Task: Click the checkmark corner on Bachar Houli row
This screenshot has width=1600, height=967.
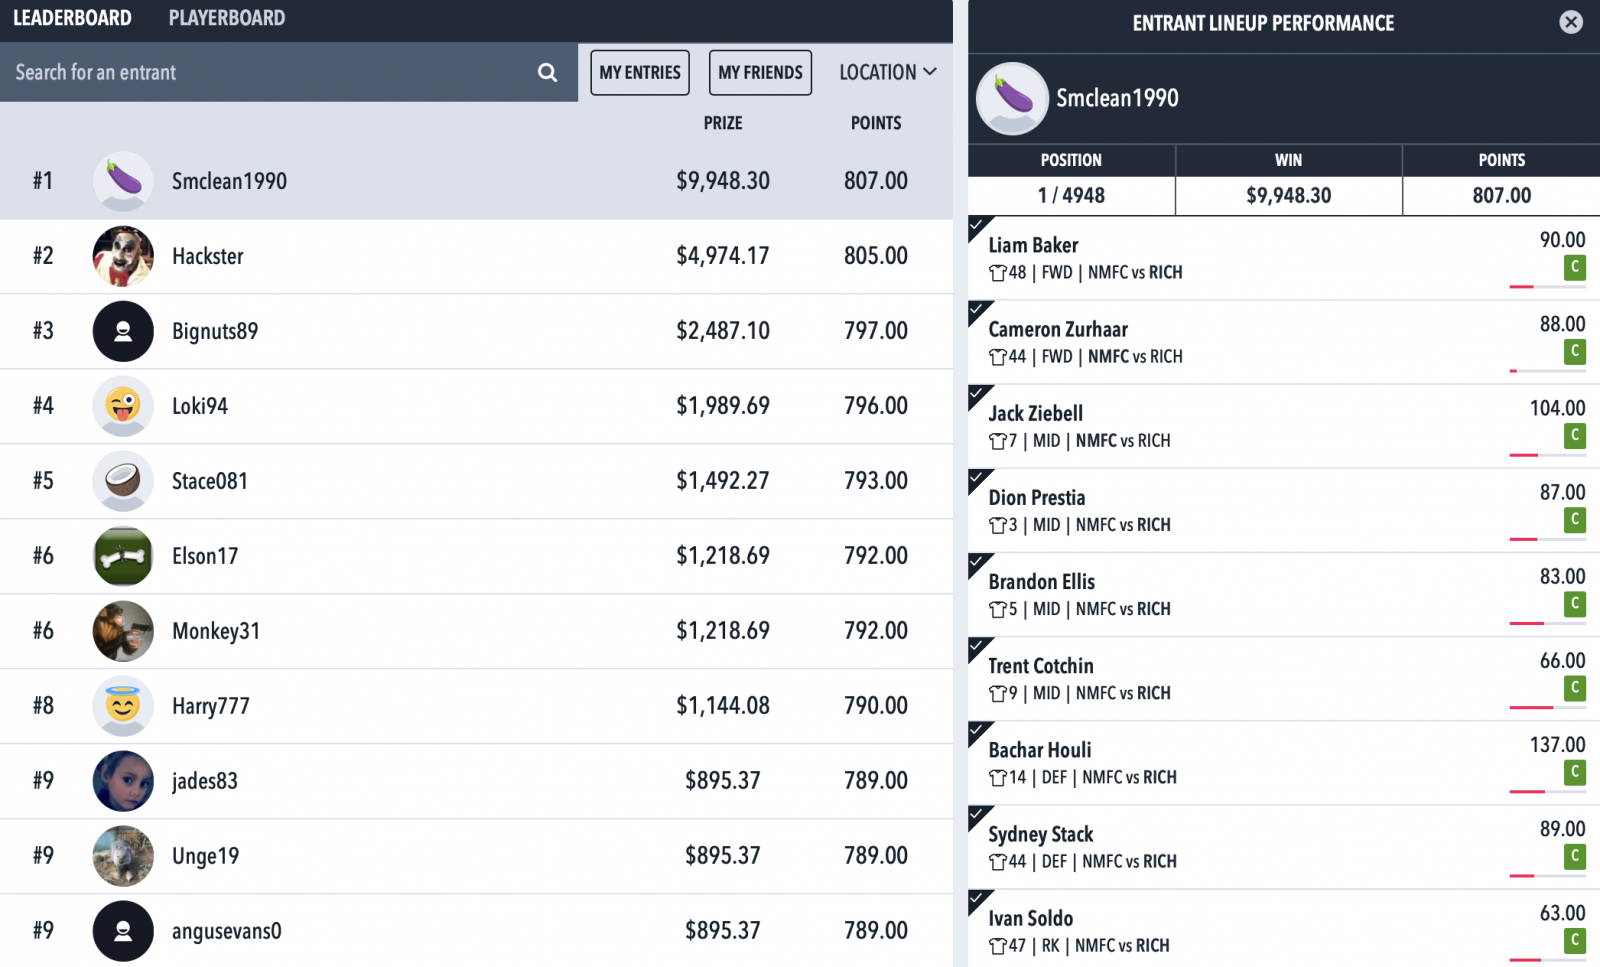Action: [979, 732]
